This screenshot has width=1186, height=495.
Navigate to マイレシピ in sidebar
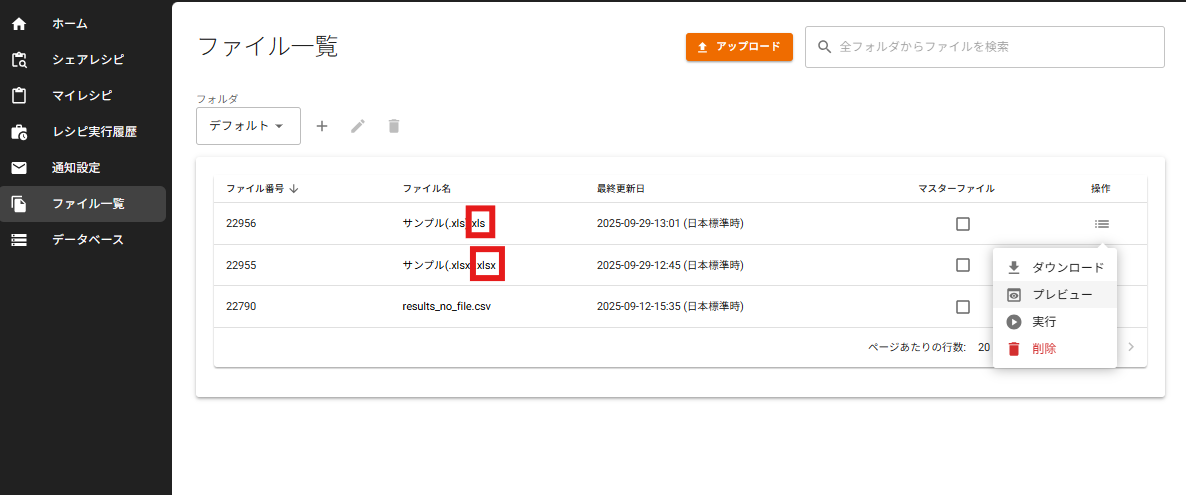click(82, 96)
